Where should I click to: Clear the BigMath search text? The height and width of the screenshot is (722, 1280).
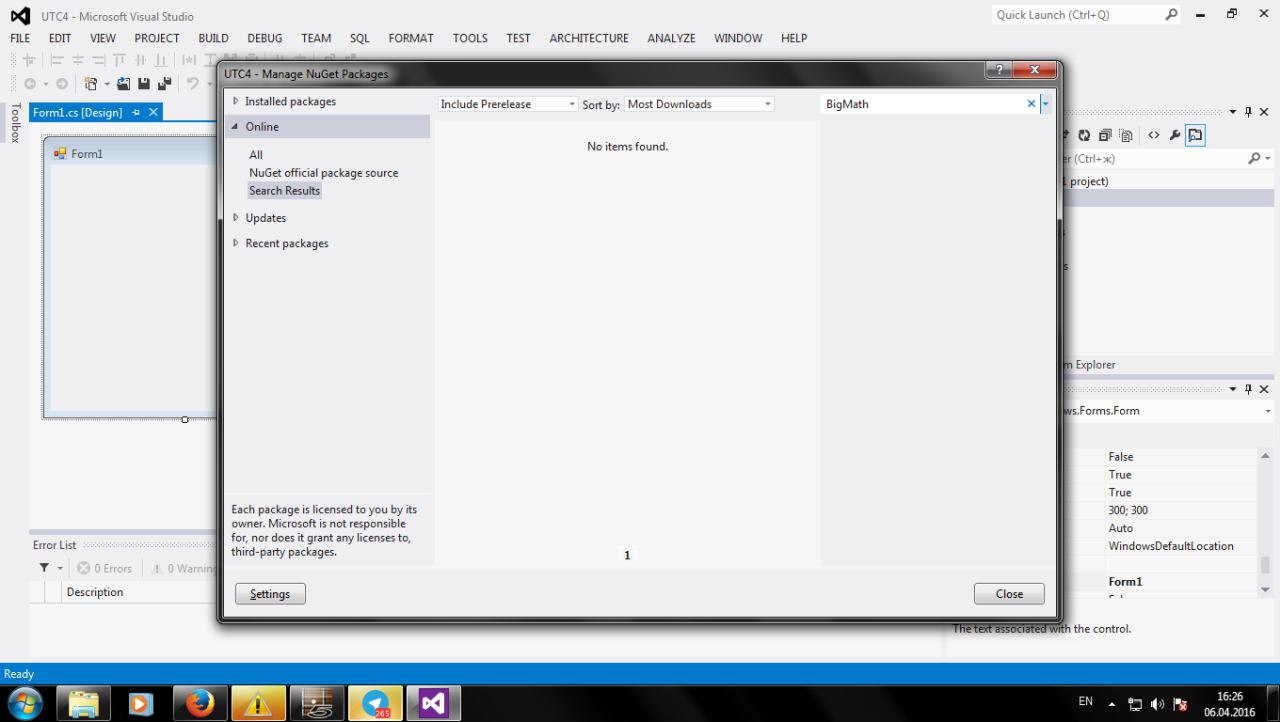(1031, 104)
